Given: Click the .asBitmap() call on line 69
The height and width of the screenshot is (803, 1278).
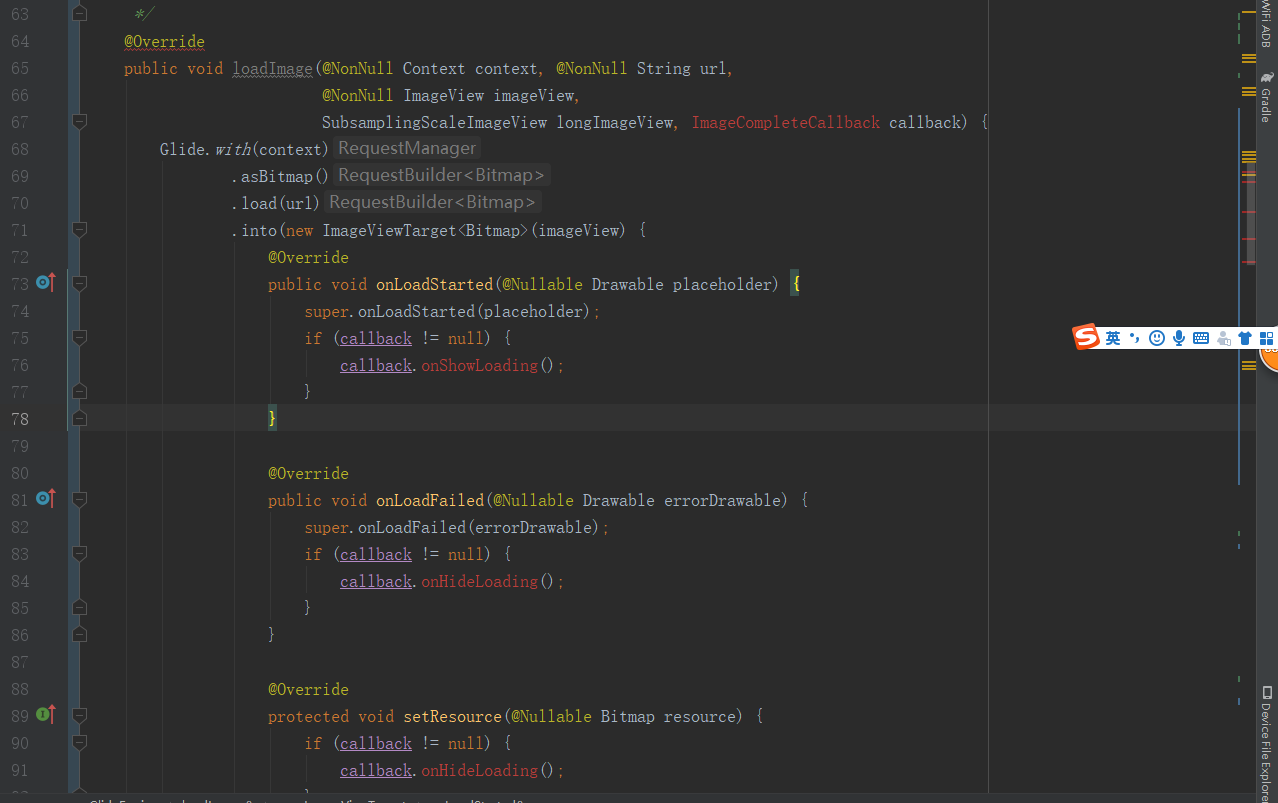Looking at the screenshot, I should tap(281, 176).
